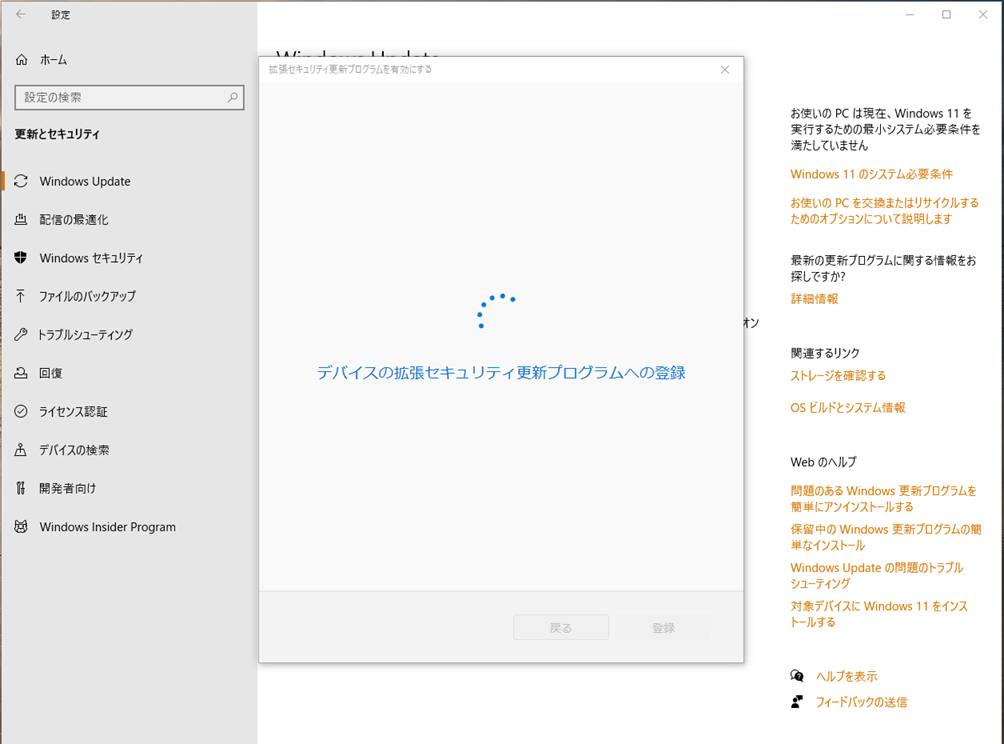Click the Home icon in sidebar
Image resolution: width=1004 pixels, height=744 pixels.
(x=21, y=60)
